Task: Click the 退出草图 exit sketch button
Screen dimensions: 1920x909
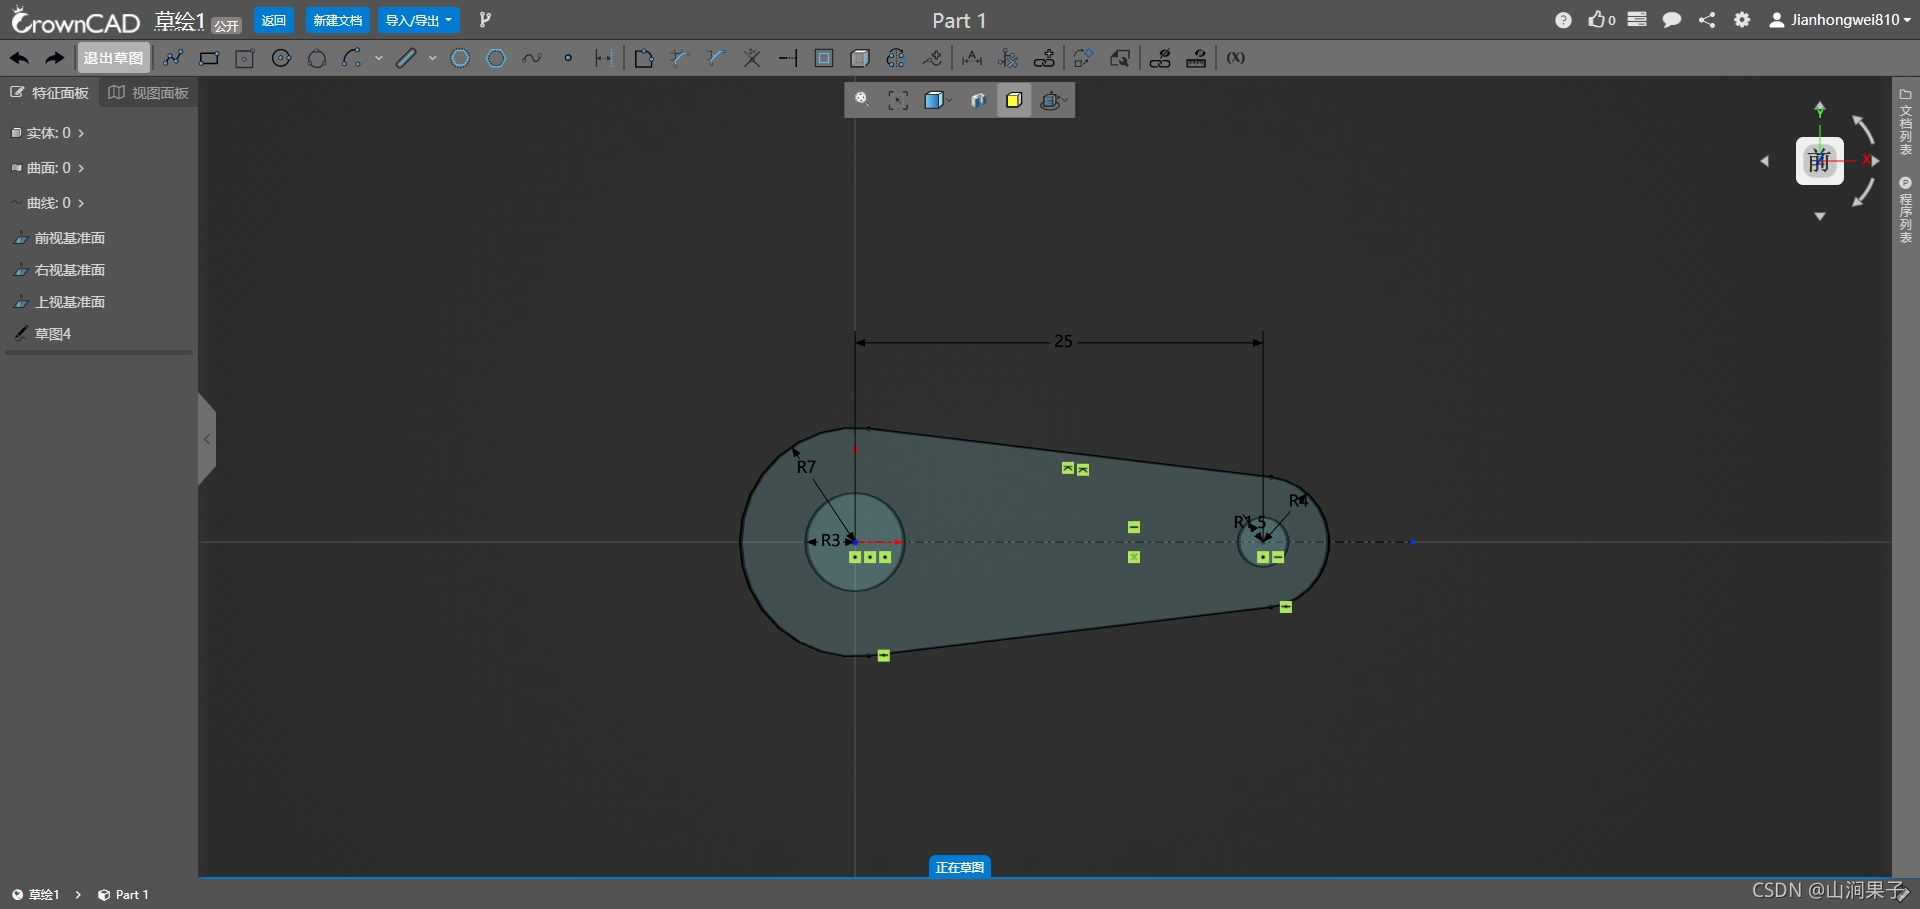Action: click(113, 58)
